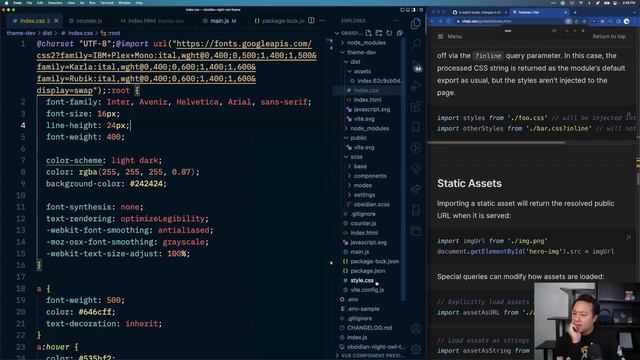Collapse all folders in Explorer
The height and width of the screenshot is (360, 640).
pos(400,33)
